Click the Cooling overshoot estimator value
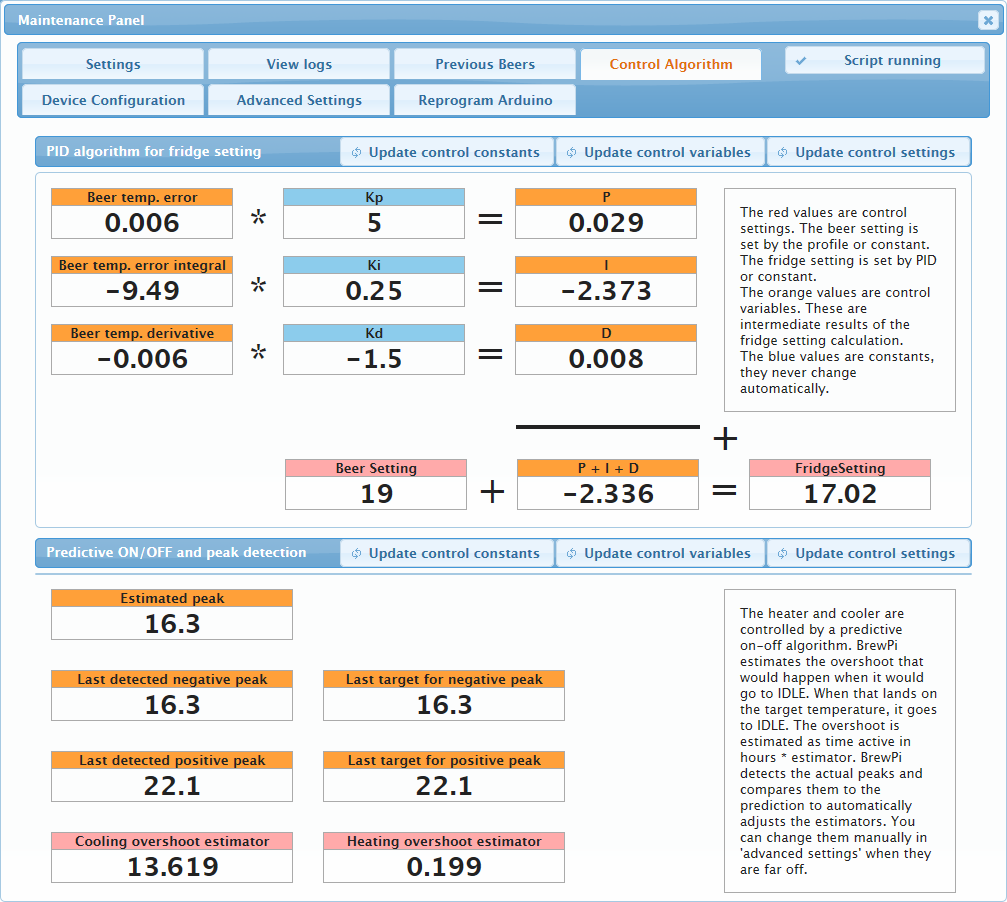 click(172, 866)
